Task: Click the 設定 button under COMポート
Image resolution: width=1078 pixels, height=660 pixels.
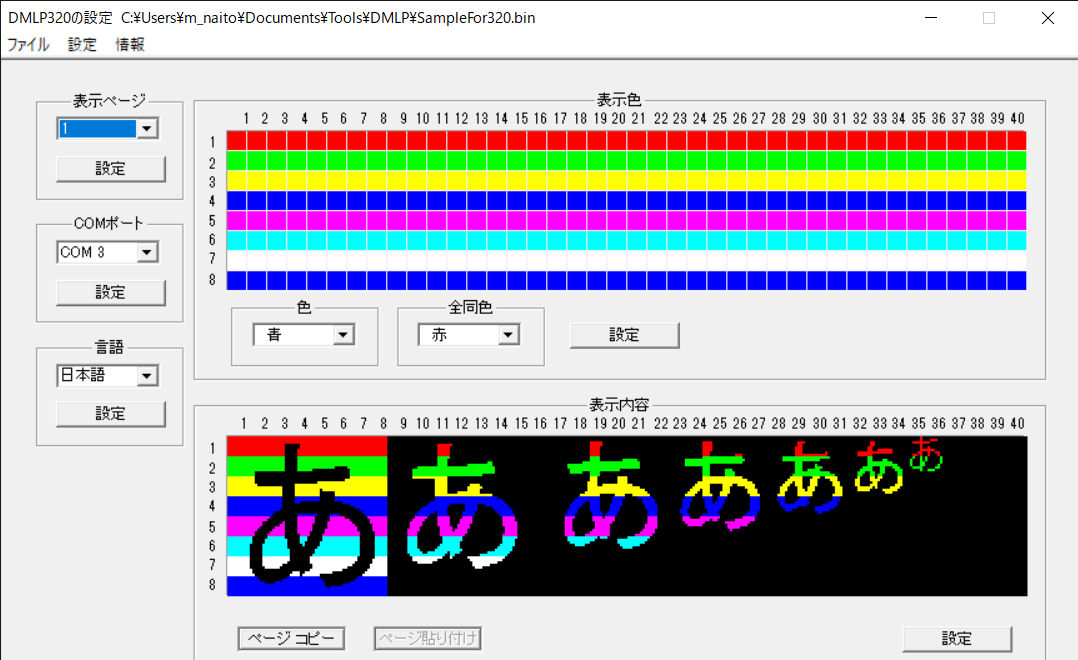Action: point(111,292)
